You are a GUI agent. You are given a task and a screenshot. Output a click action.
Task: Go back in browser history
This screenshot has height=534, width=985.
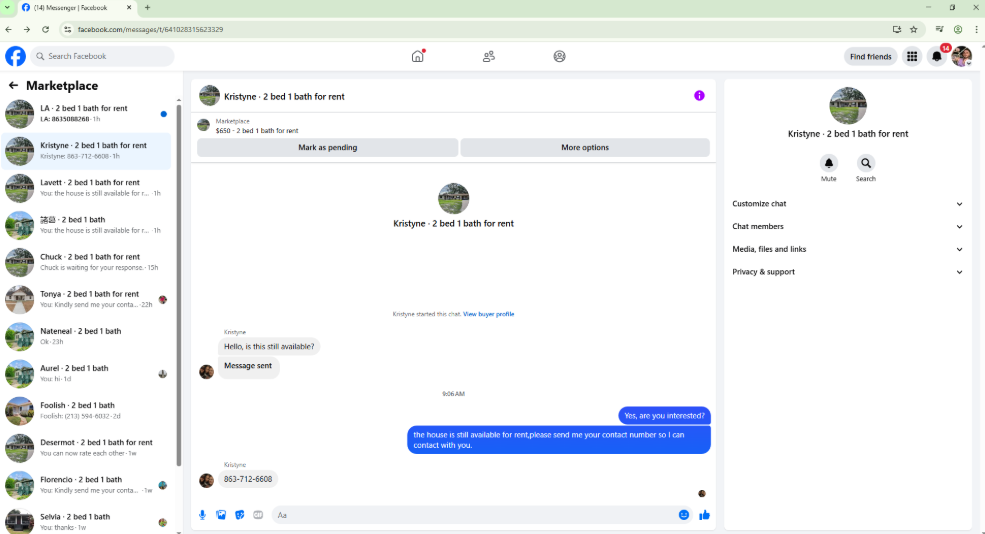9,30
